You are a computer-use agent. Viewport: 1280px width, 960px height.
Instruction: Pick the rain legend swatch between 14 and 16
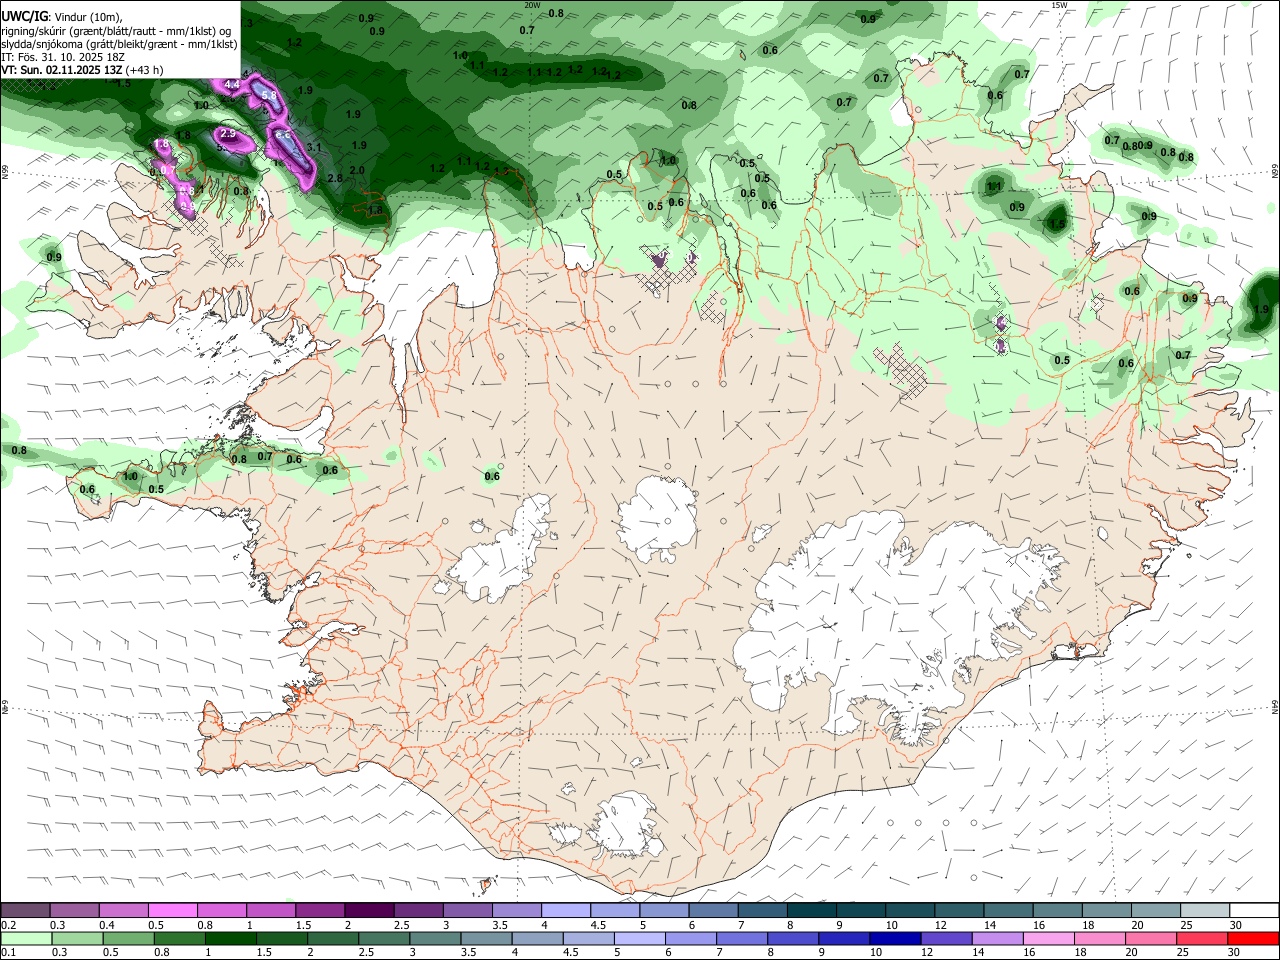[997, 938]
